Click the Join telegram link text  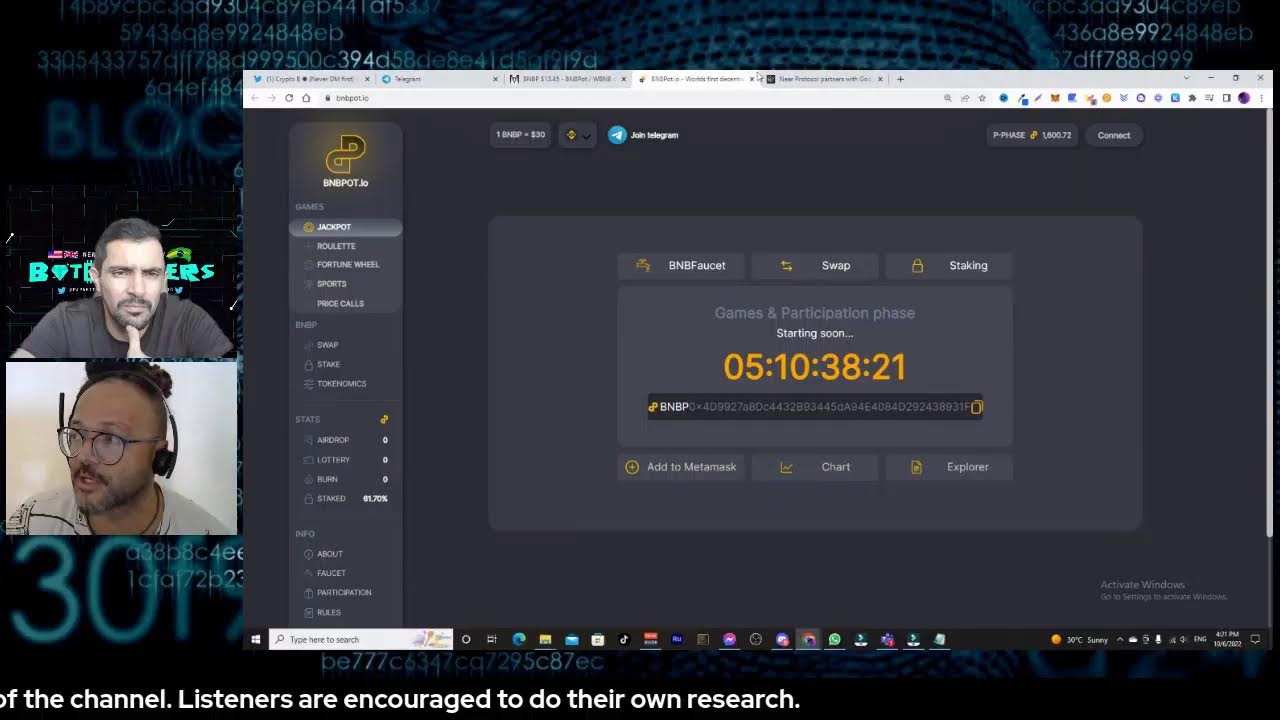tap(654, 135)
